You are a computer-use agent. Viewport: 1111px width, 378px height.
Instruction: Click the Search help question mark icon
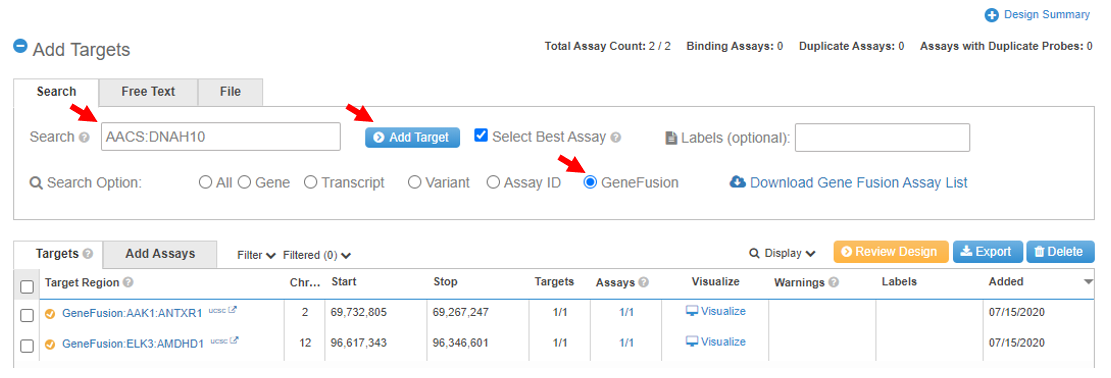[x=84, y=138]
